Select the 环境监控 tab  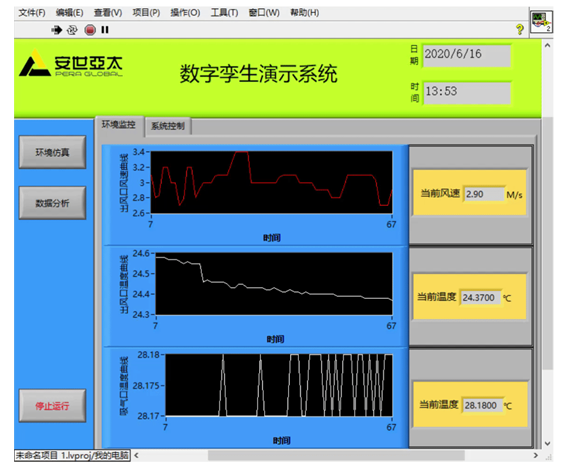click(x=119, y=125)
